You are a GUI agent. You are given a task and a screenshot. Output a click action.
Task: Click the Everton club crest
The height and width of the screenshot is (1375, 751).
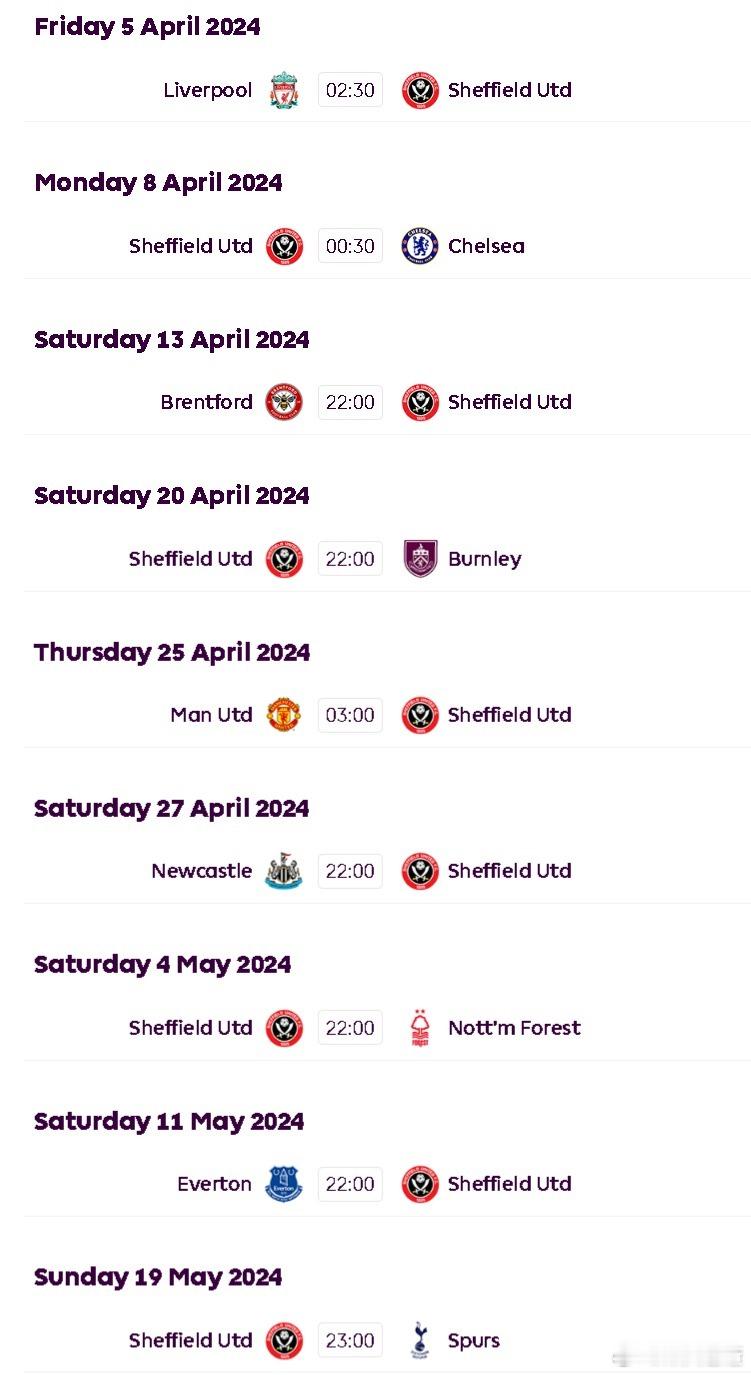284,1184
